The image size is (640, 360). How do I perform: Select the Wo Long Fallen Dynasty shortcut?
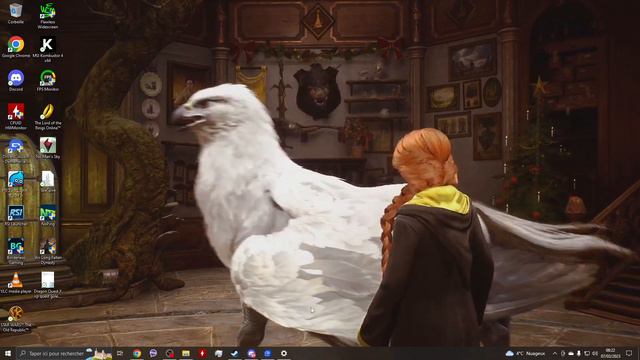(x=48, y=251)
